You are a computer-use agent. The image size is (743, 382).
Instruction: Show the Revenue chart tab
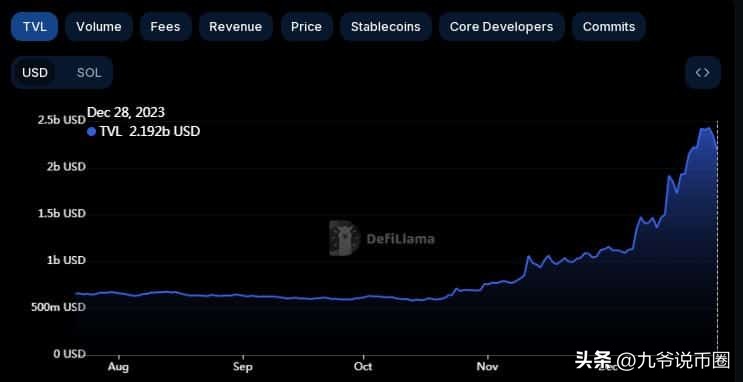236,27
